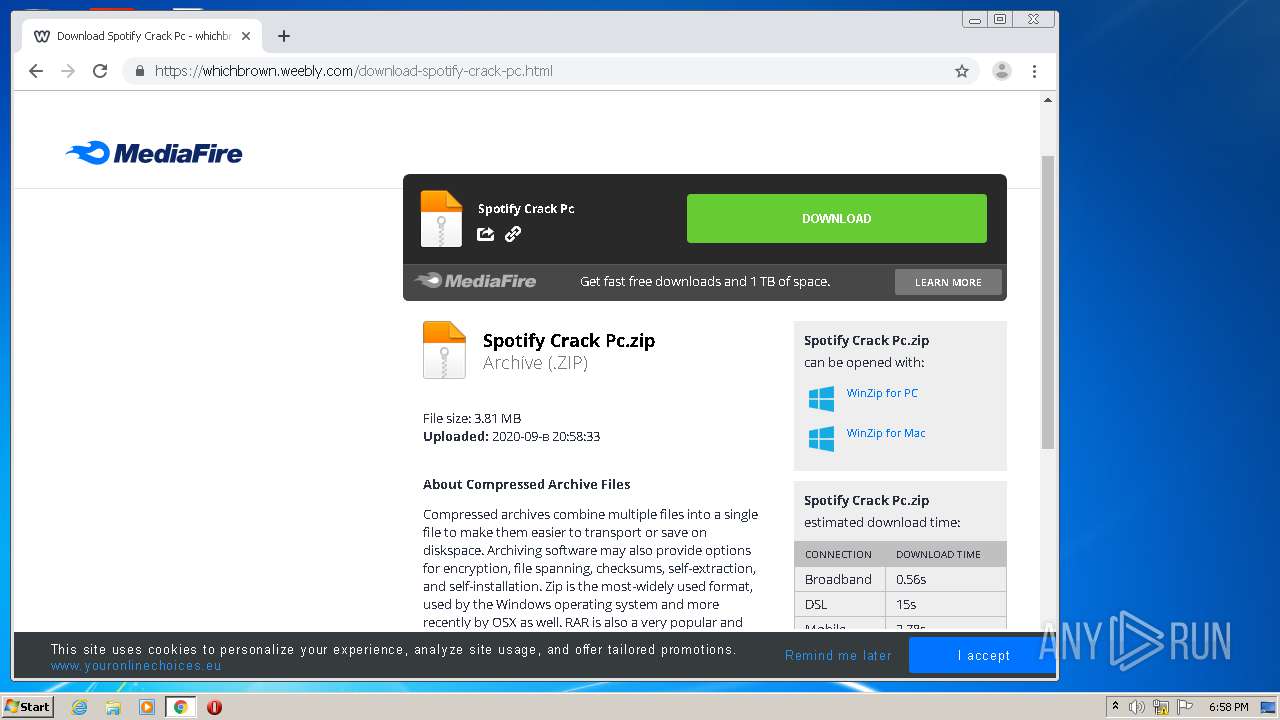Click the File size: 3.81 MB text
The image size is (1280, 720).
pyautogui.click(x=472, y=418)
